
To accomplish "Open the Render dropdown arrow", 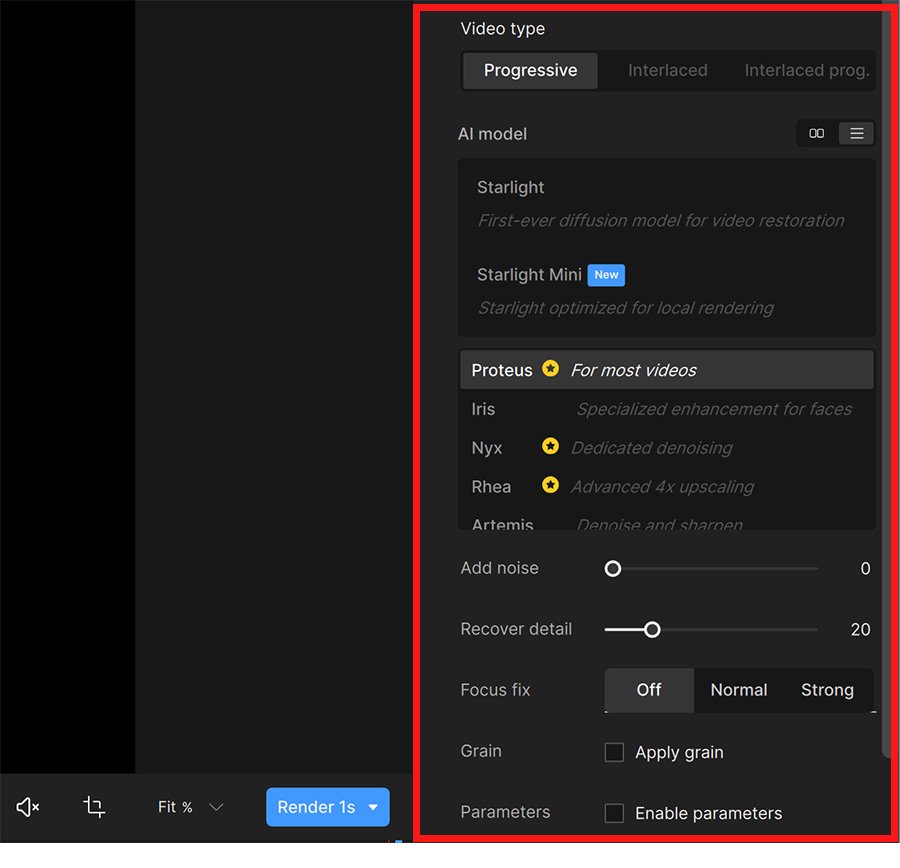I will pos(373,807).
